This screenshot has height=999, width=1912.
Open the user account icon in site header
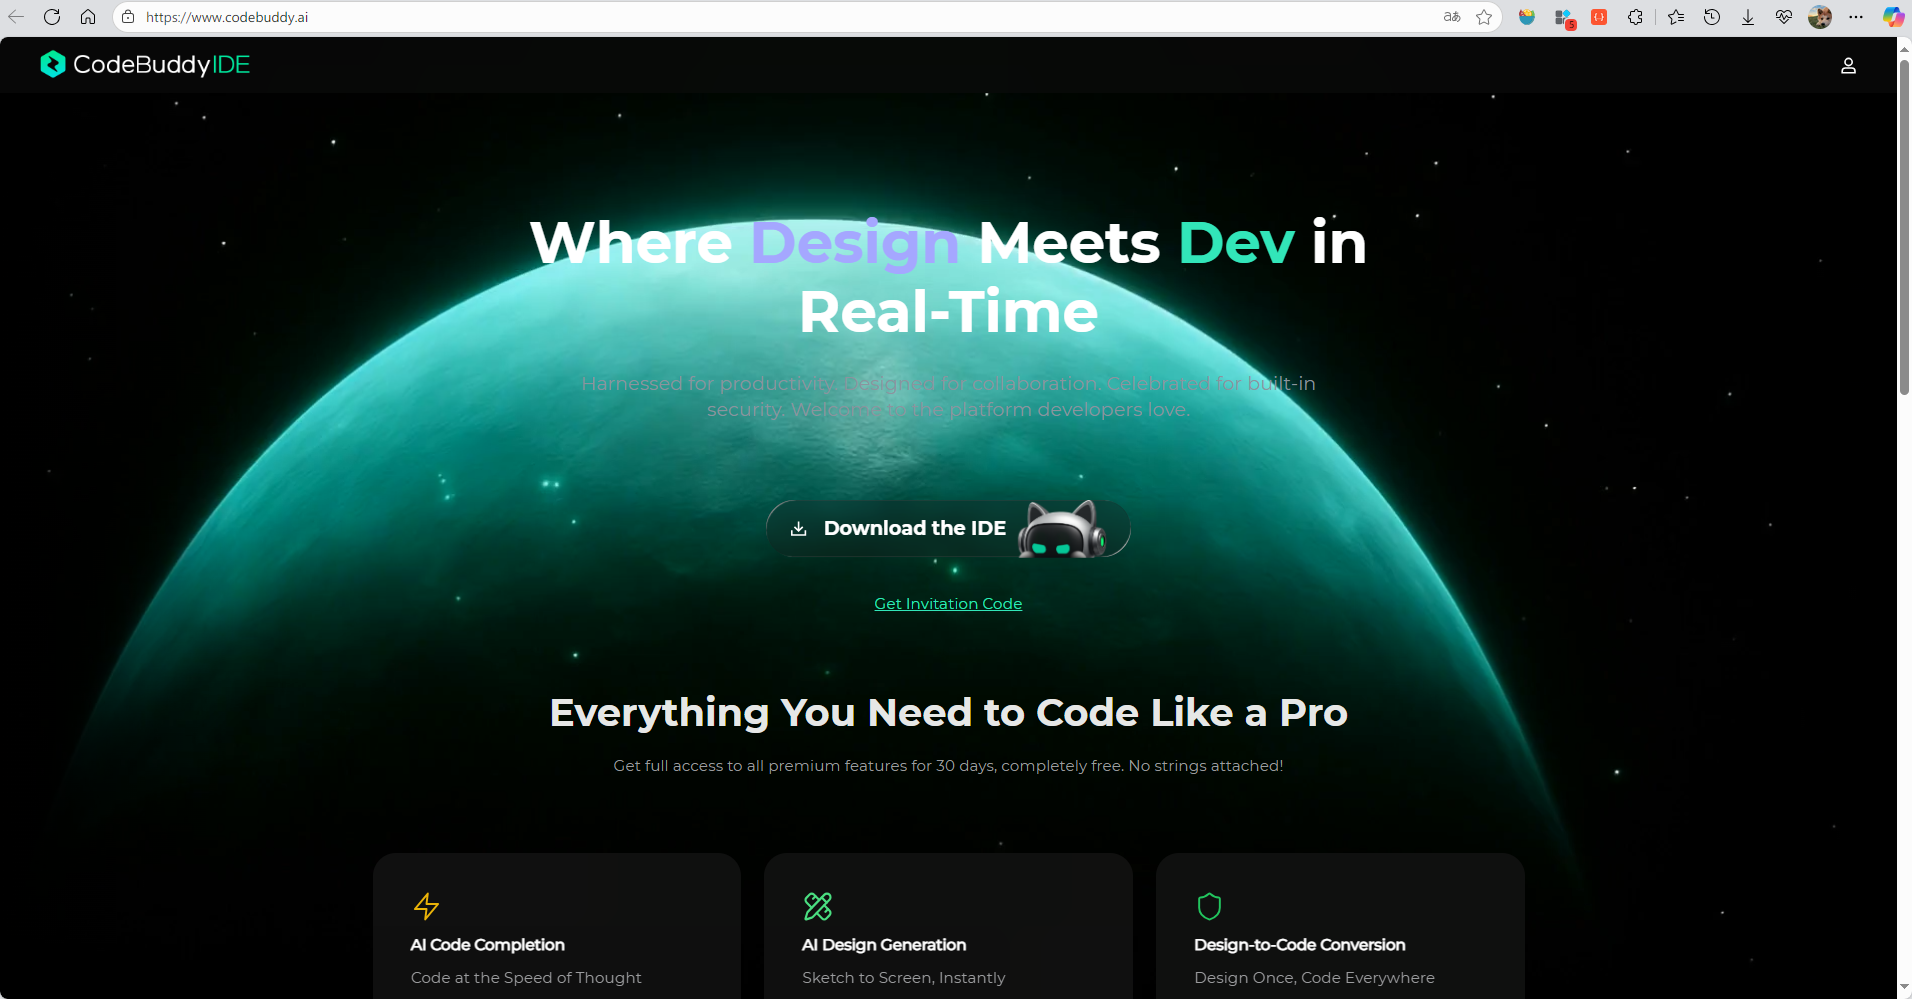[x=1848, y=65]
